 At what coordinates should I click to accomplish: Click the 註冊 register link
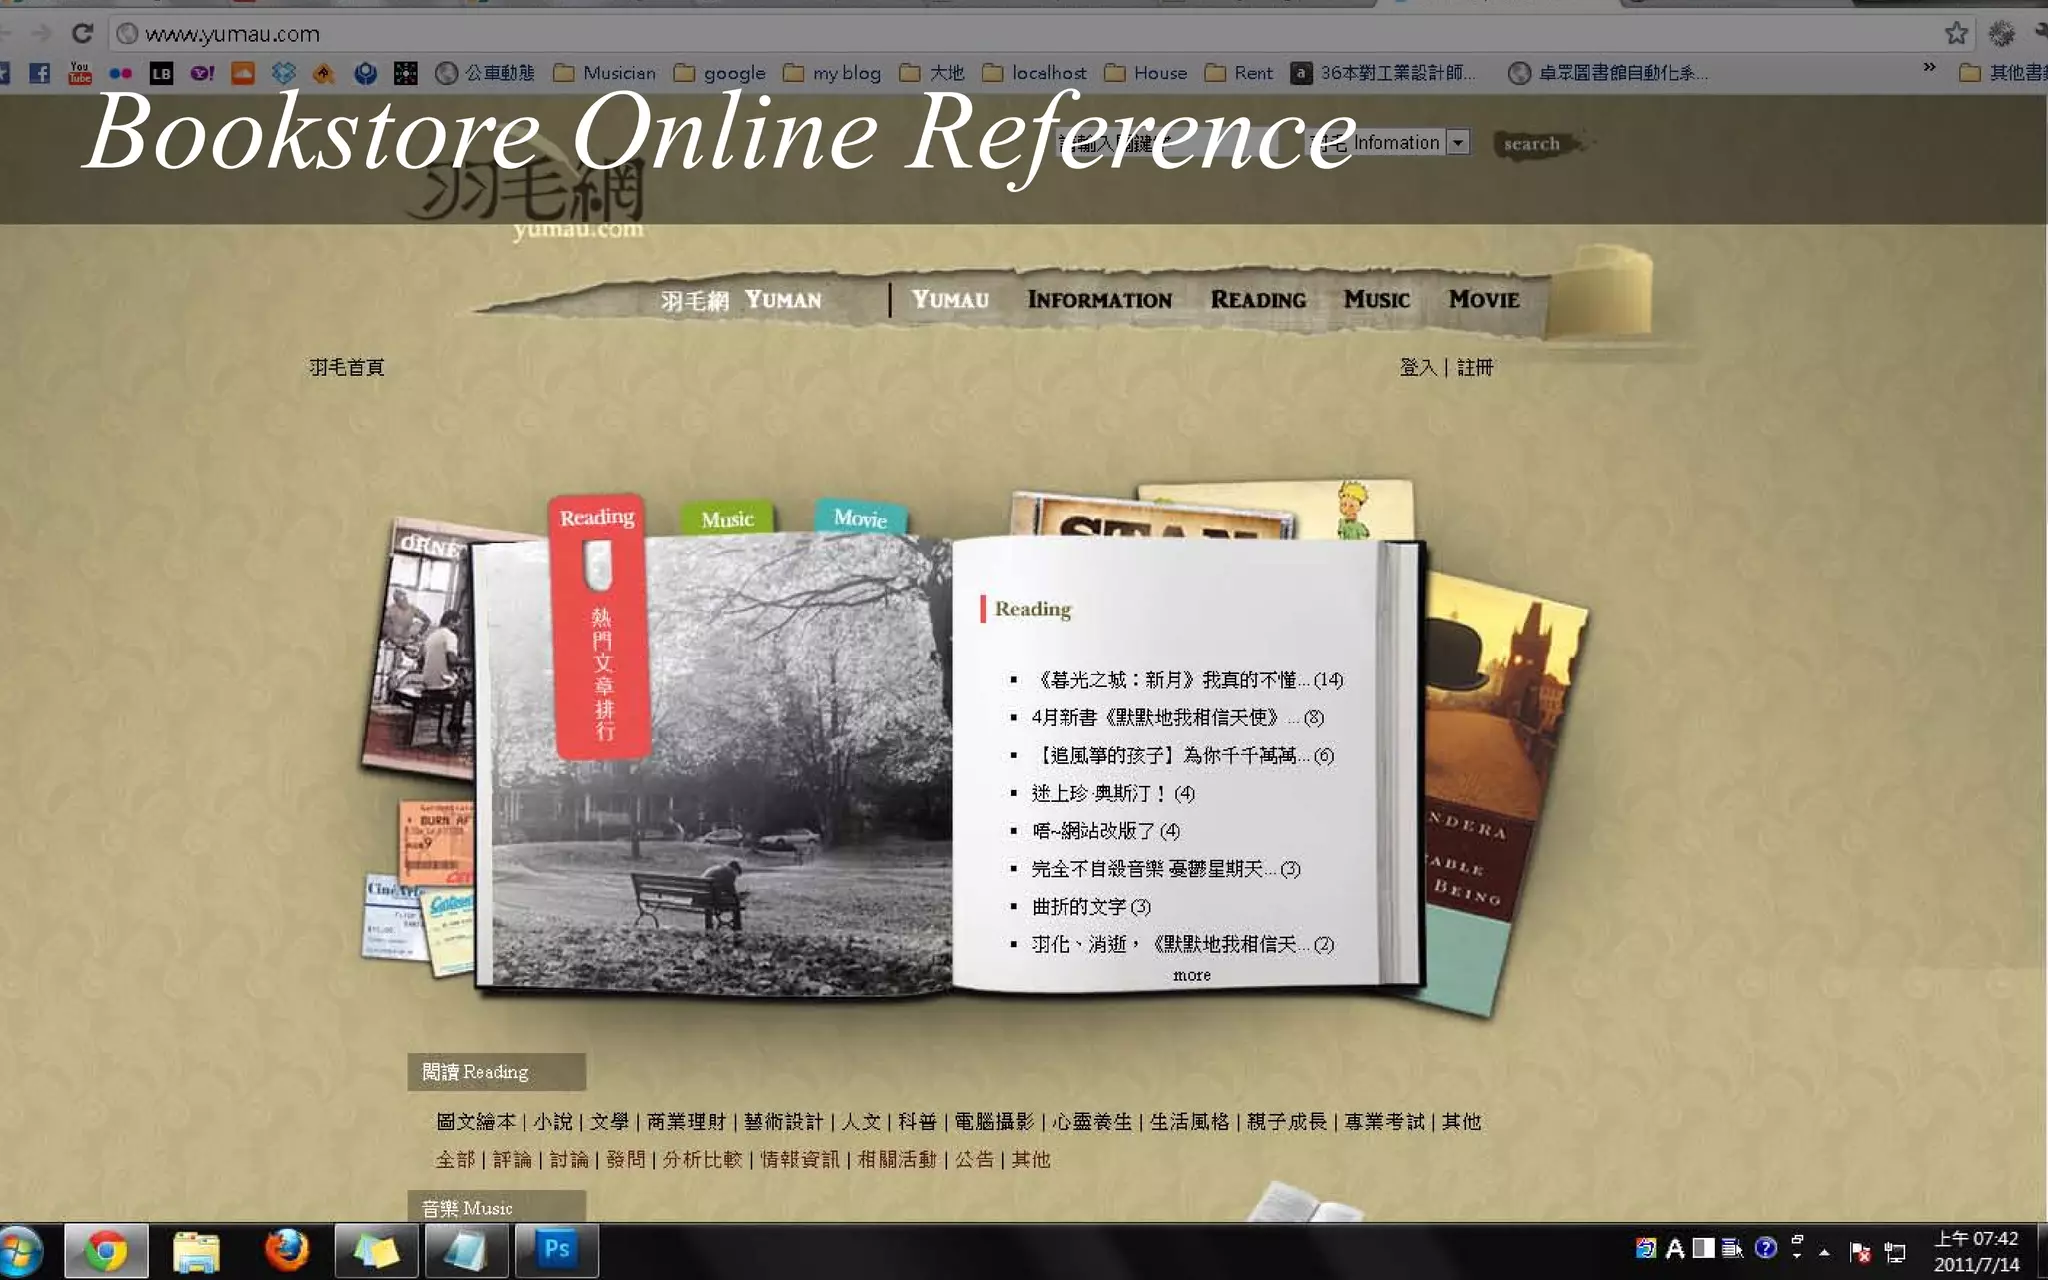[1475, 367]
